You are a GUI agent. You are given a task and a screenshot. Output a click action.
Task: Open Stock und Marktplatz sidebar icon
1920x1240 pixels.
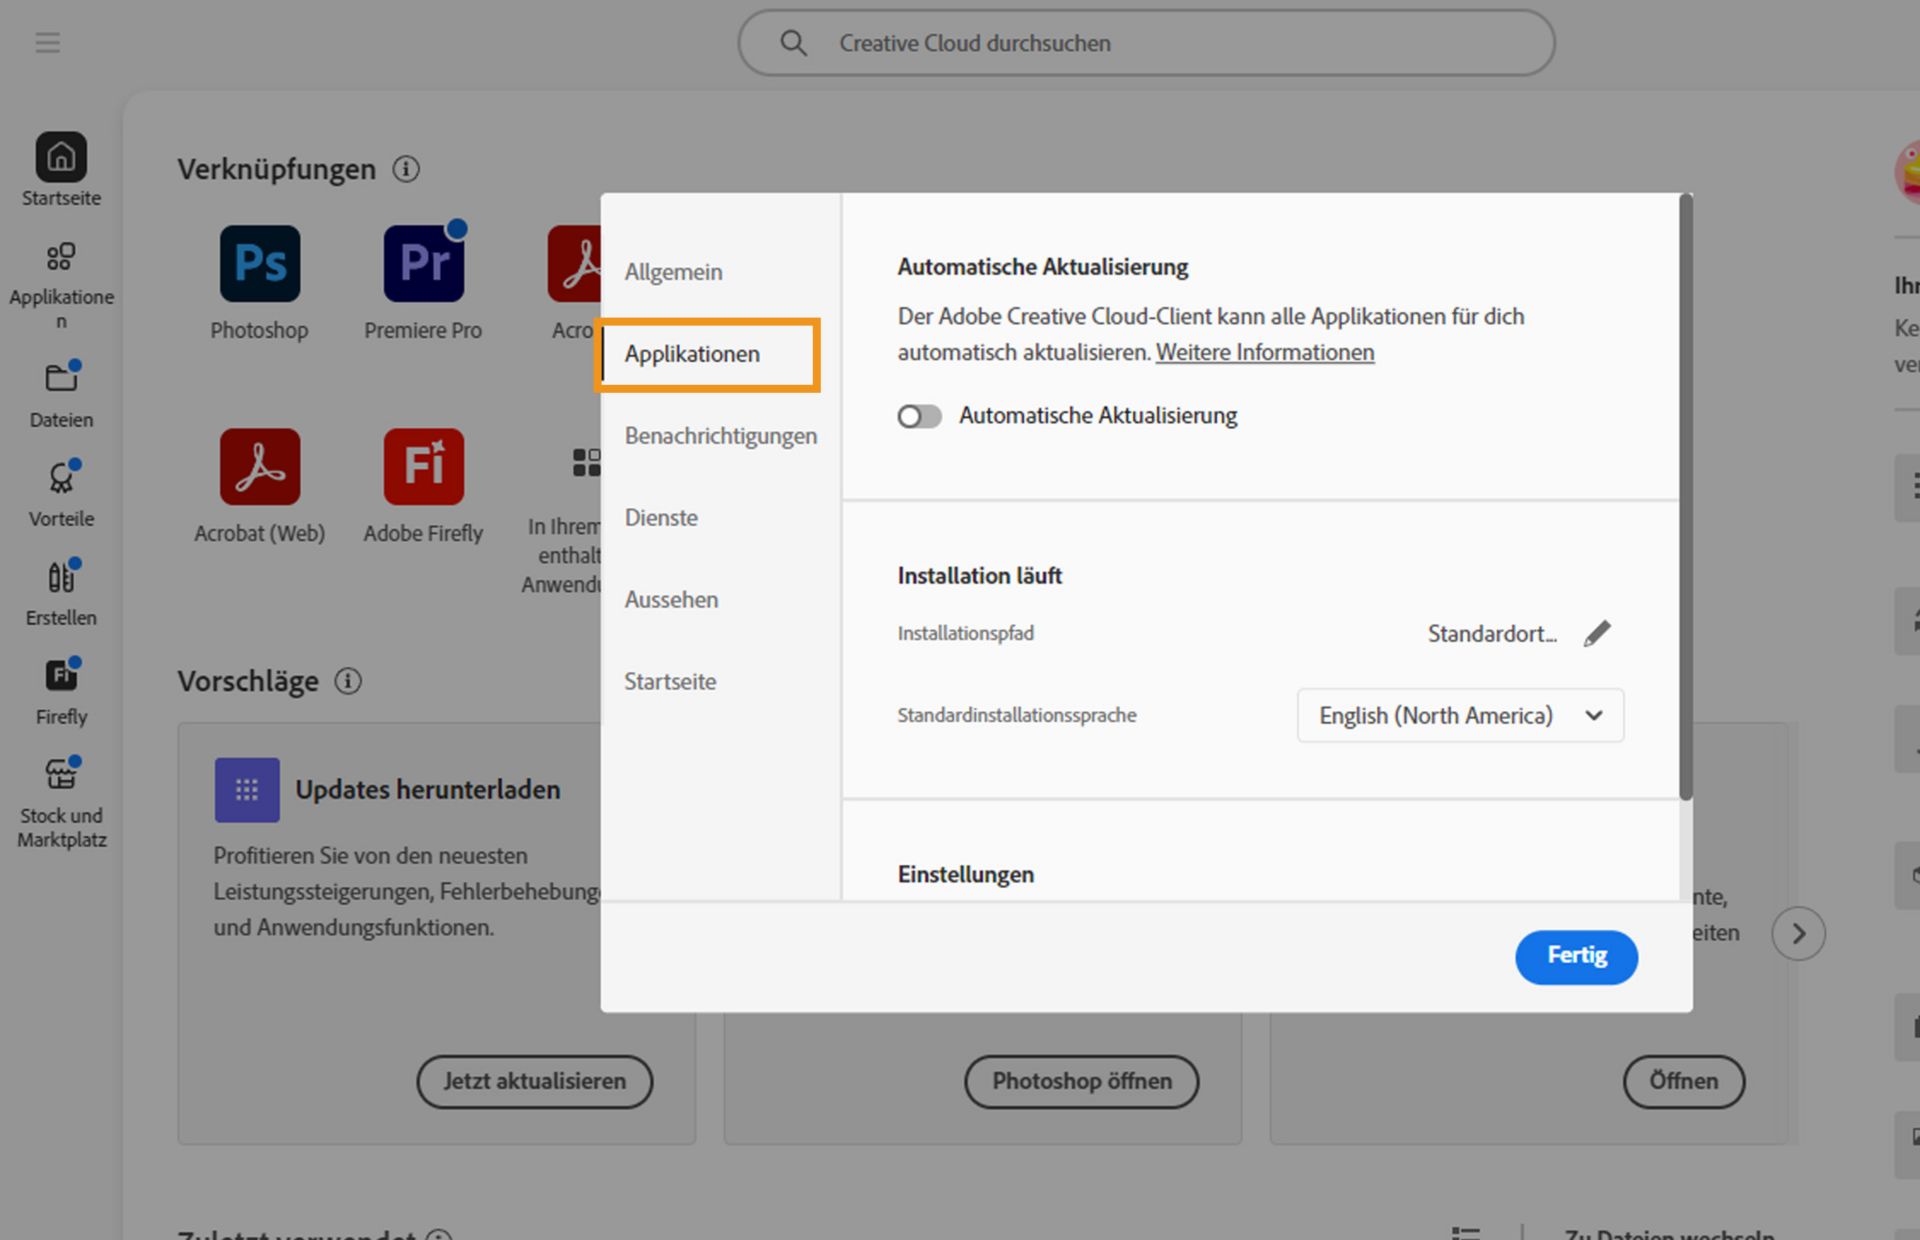61,775
